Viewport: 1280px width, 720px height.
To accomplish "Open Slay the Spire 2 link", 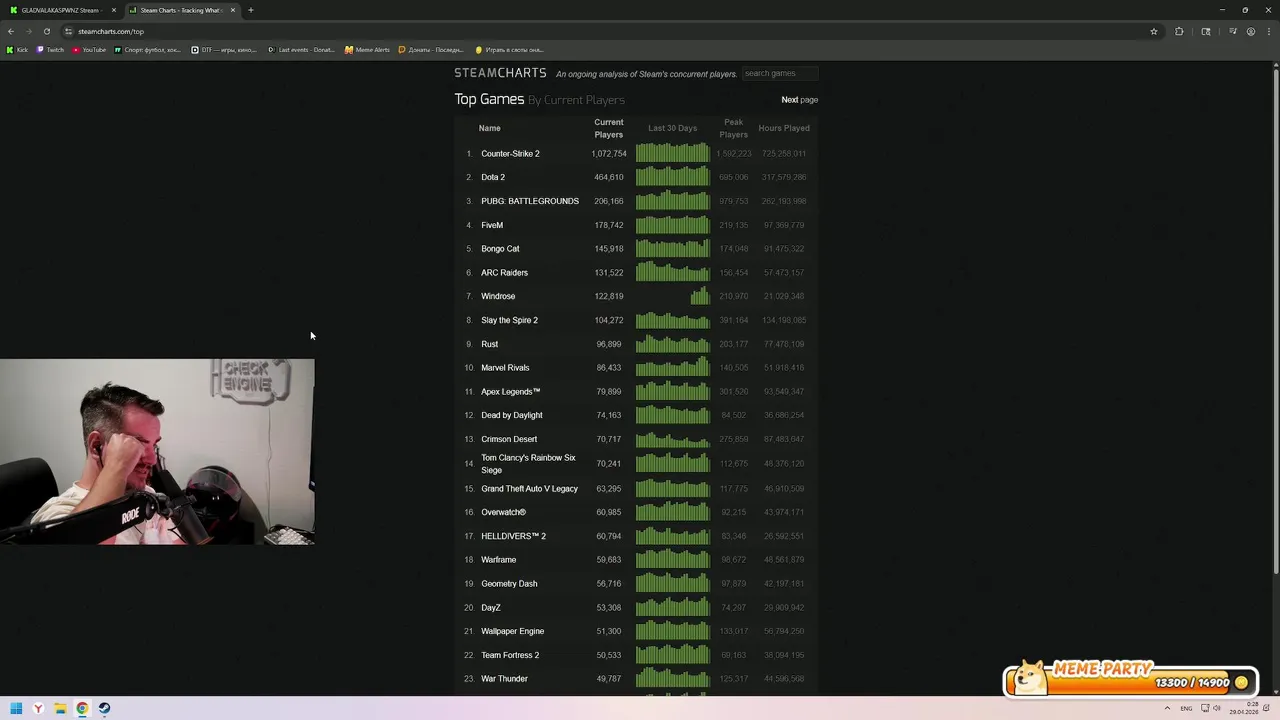I will (x=509, y=320).
